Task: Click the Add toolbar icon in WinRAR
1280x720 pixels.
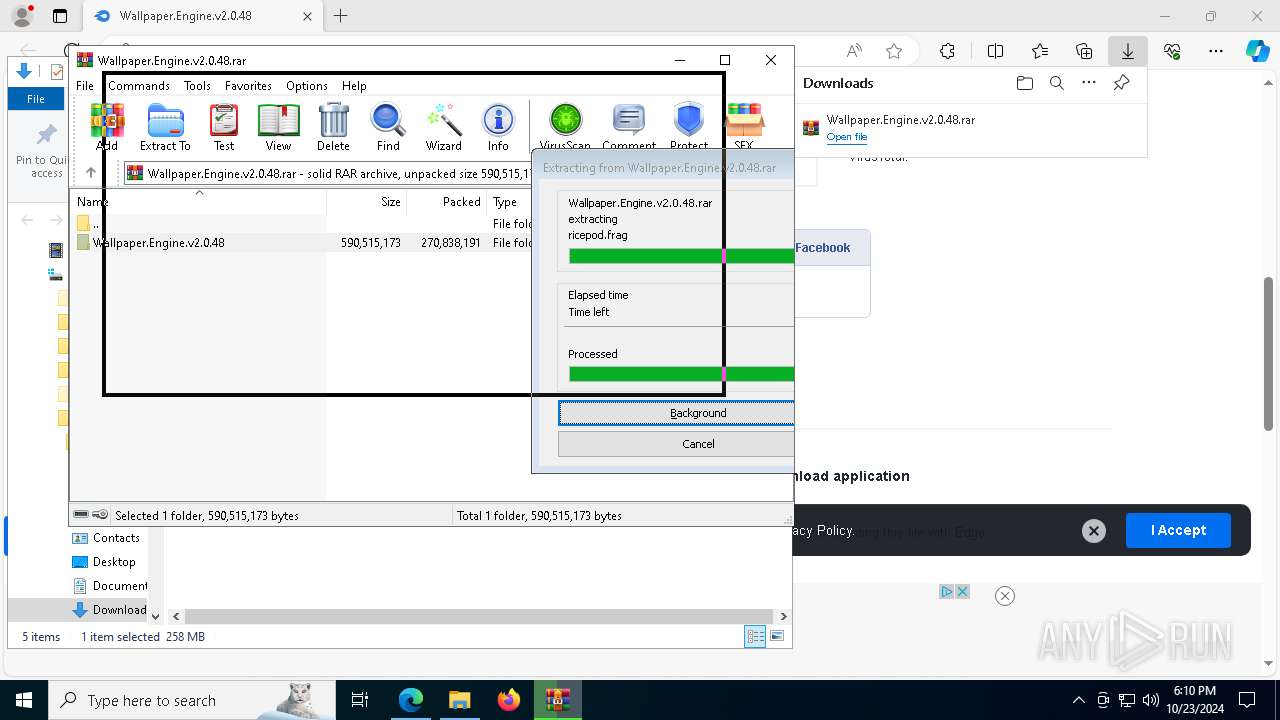Action: pyautogui.click(x=107, y=127)
